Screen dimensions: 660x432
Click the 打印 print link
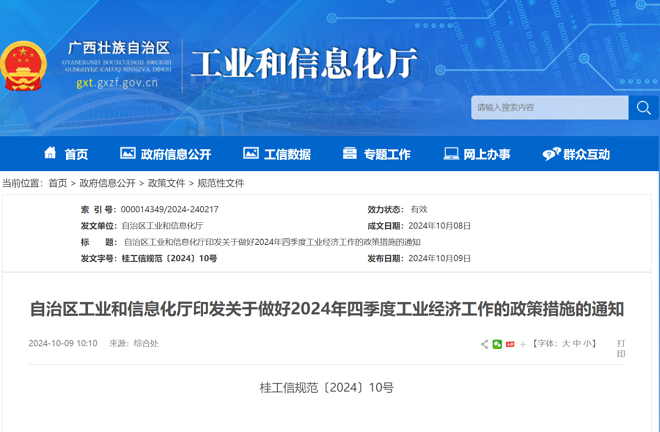pyautogui.click(x=621, y=349)
